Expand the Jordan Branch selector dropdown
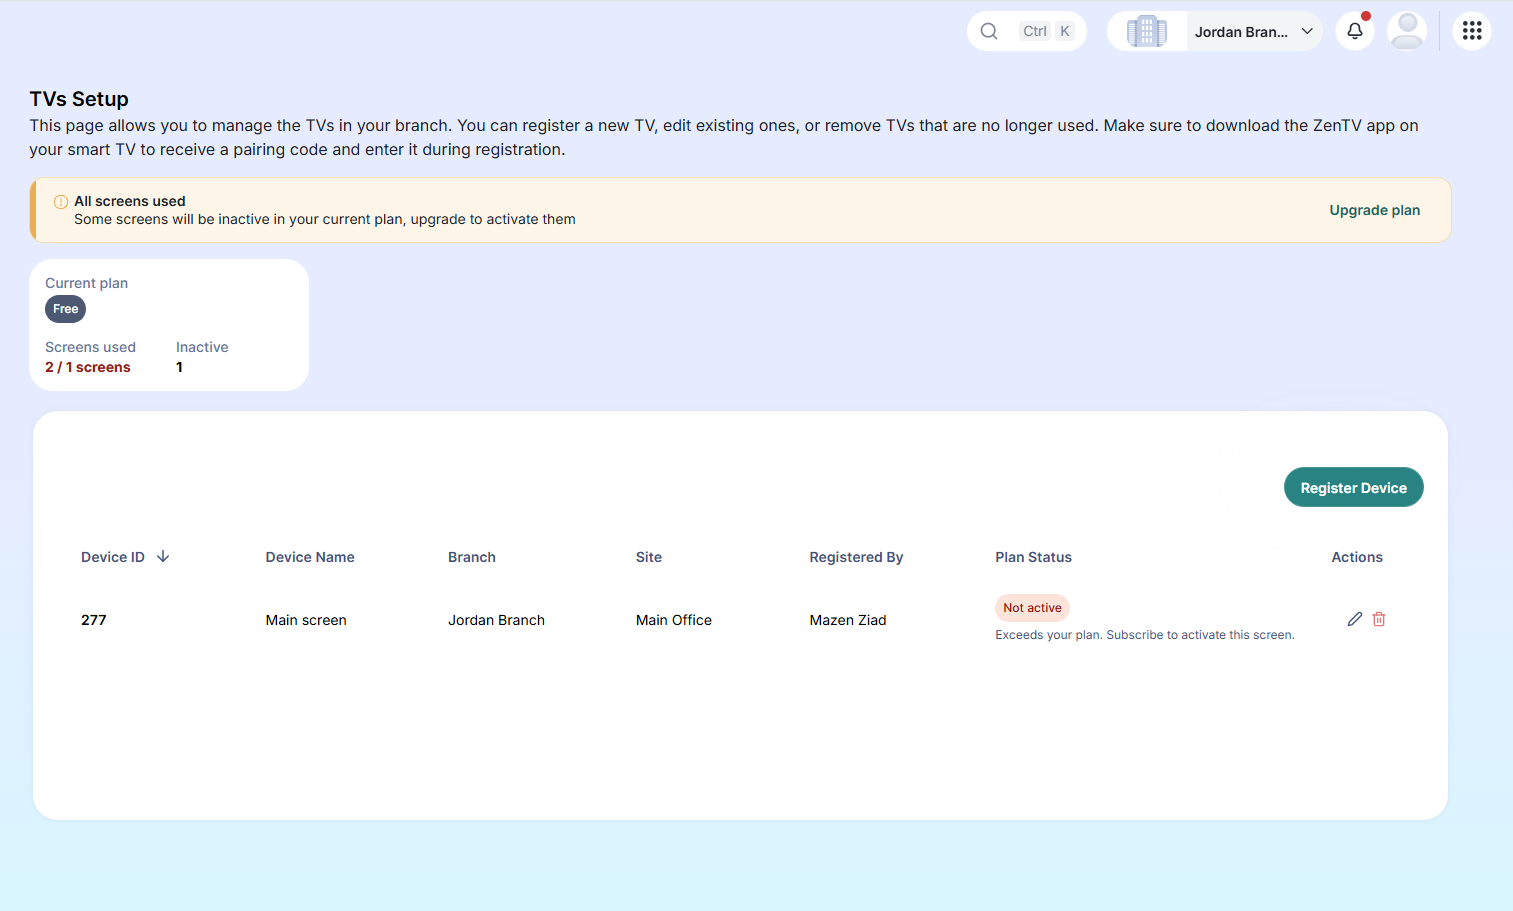This screenshot has width=1513, height=911. pyautogui.click(x=1254, y=32)
